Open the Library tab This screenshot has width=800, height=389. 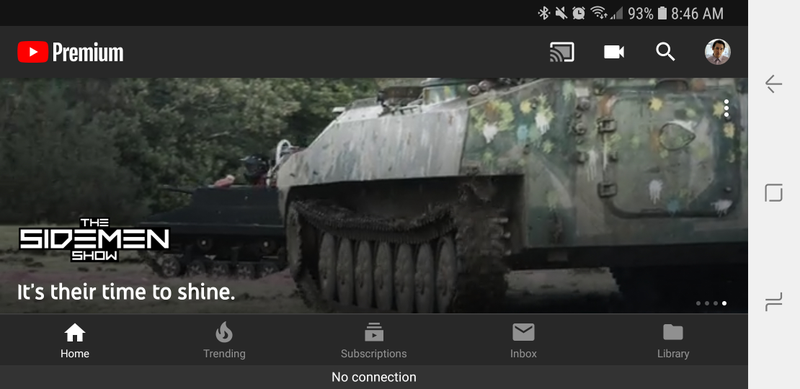pos(673,340)
